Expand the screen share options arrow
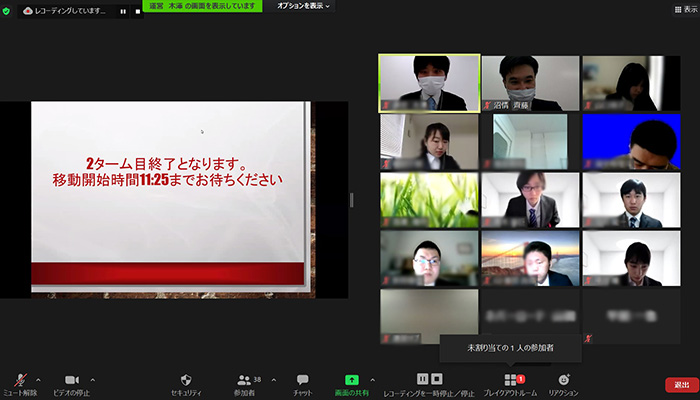This screenshot has height=400, width=700. click(373, 379)
